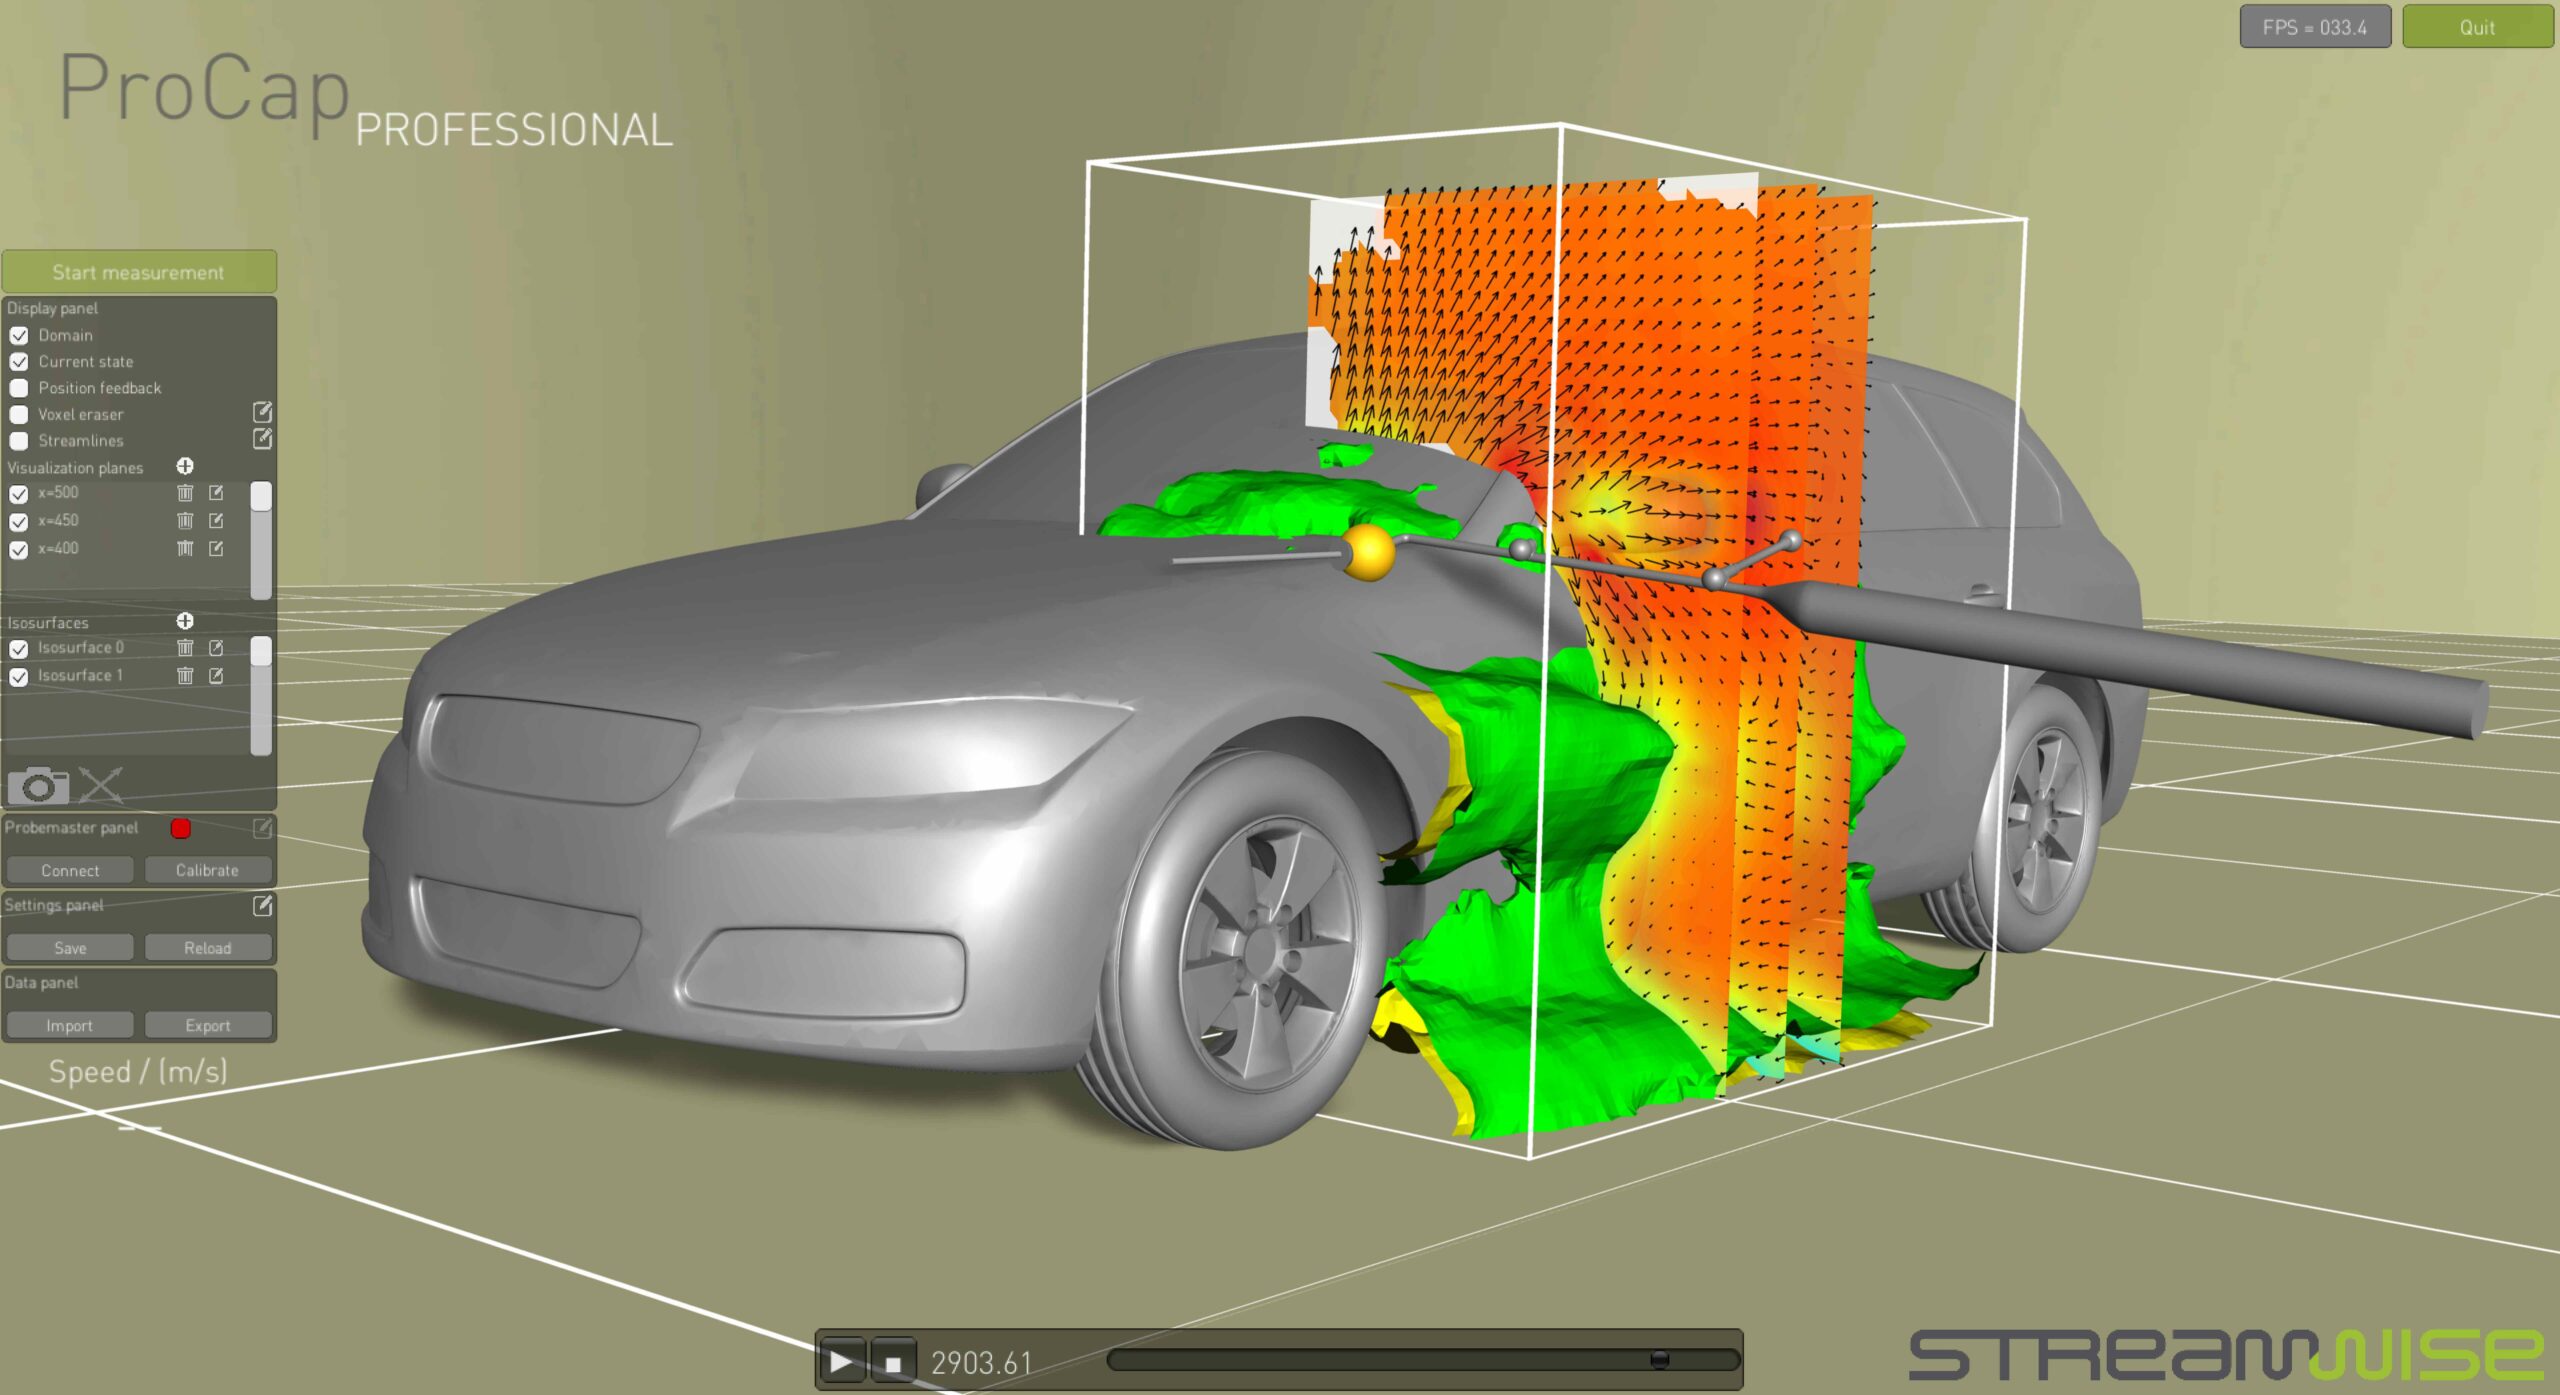Add a new visualization plane with the plus icon
2560x1395 pixels.
[x=187, y=467]
